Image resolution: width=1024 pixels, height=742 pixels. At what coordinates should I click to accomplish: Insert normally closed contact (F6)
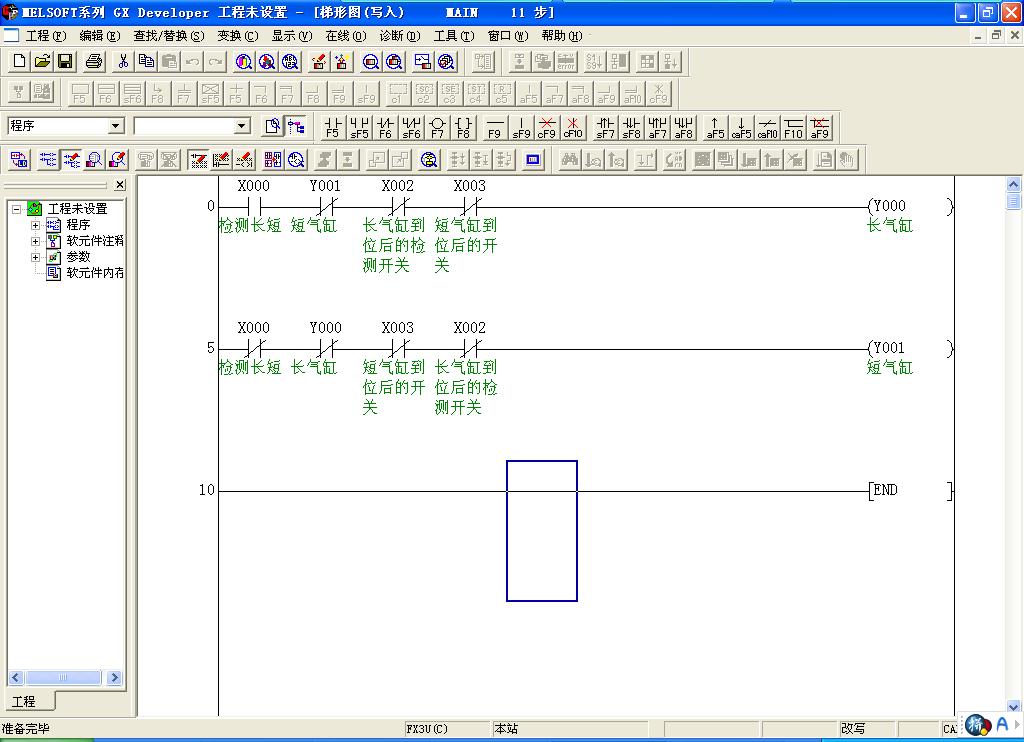[385, 127]
